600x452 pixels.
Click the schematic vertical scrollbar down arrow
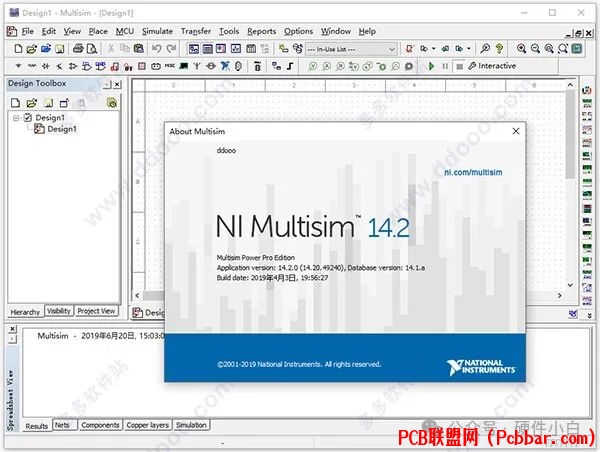click(x=570, y=285)
